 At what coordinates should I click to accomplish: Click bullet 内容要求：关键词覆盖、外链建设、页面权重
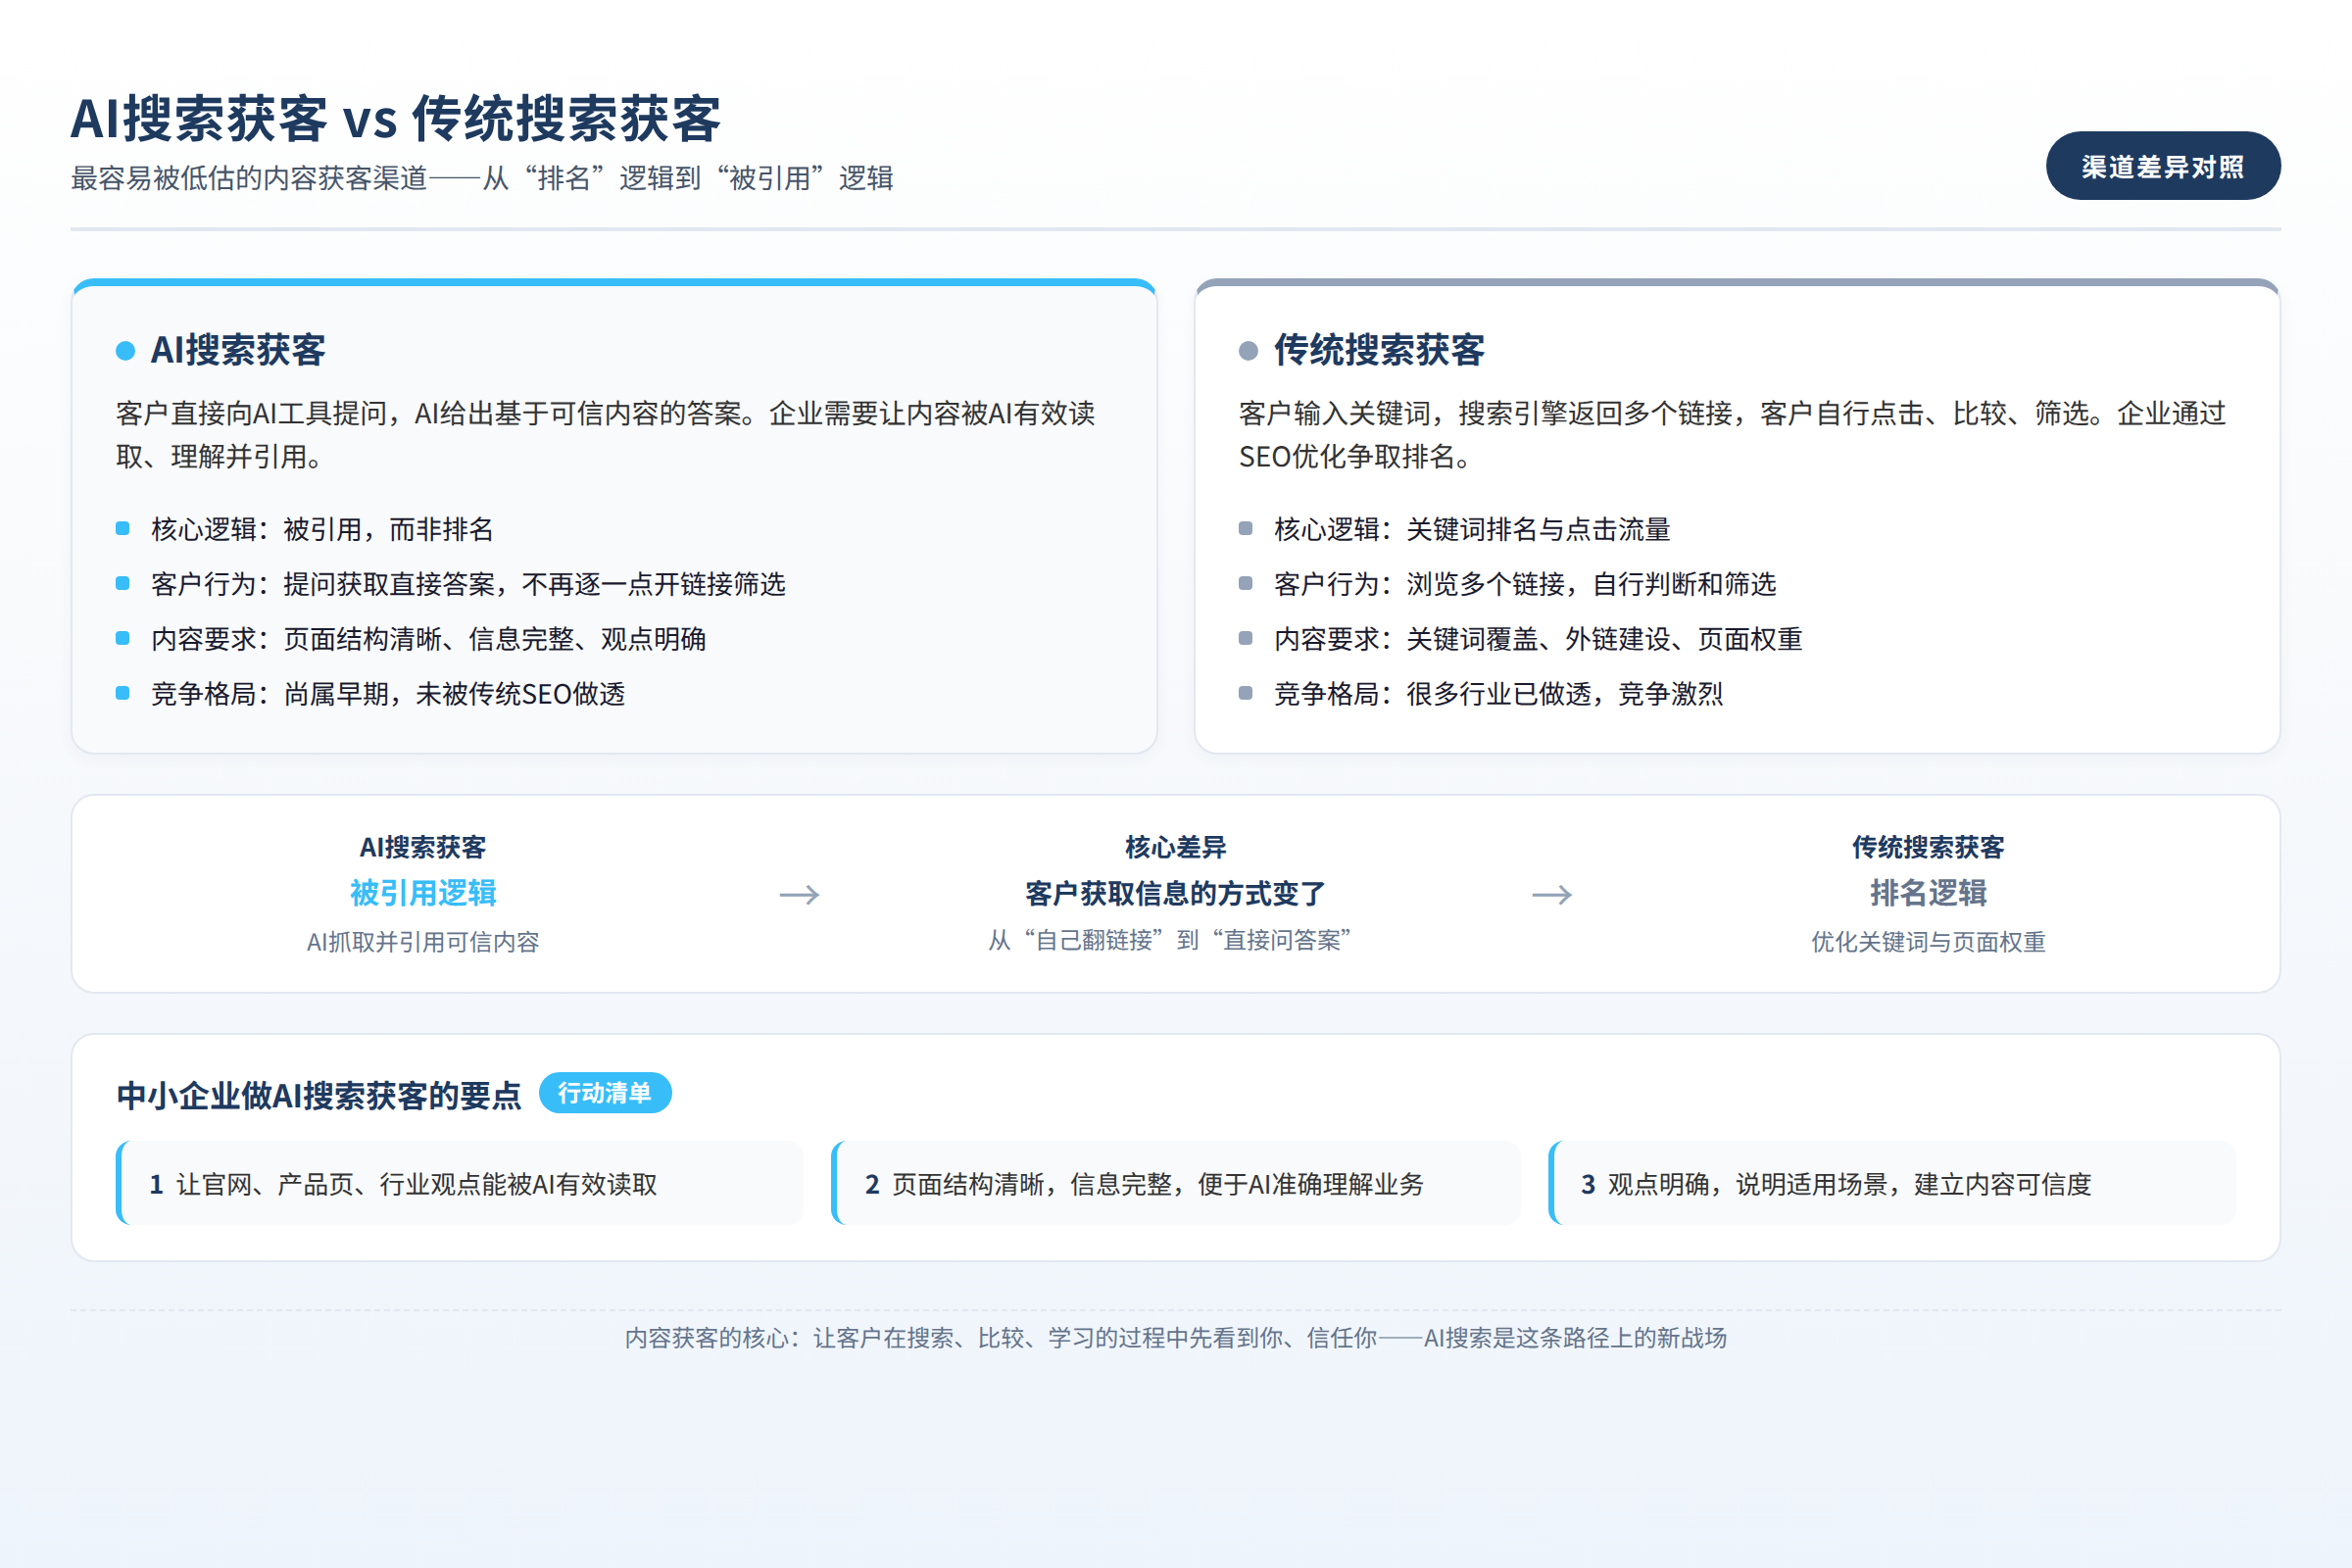coord(1538,639)
